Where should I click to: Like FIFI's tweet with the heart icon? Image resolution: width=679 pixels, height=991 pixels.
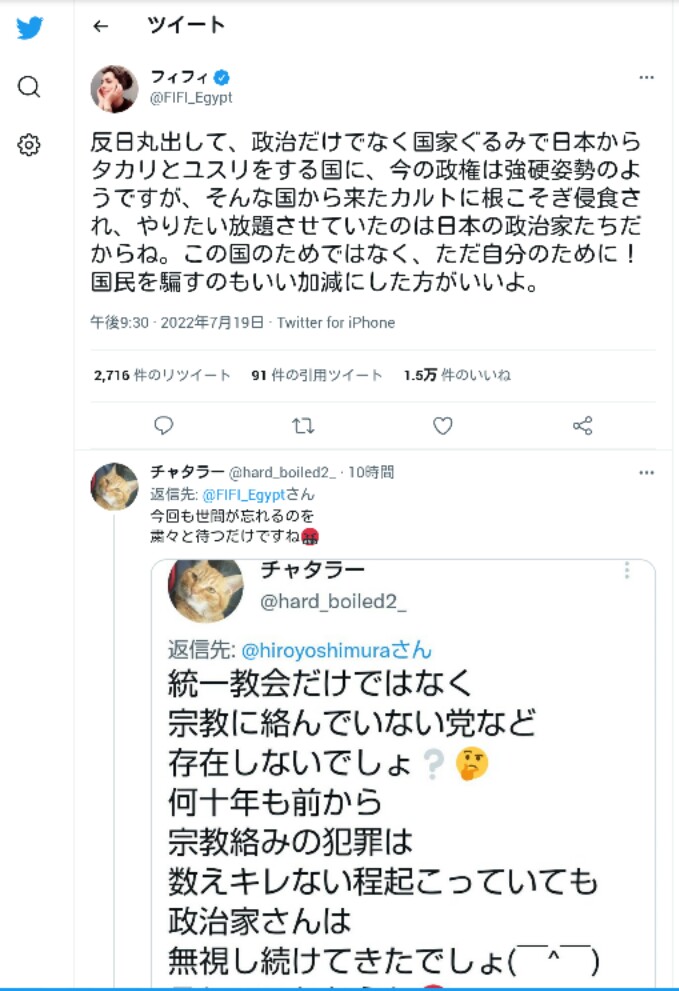click(x=442, y=425)
